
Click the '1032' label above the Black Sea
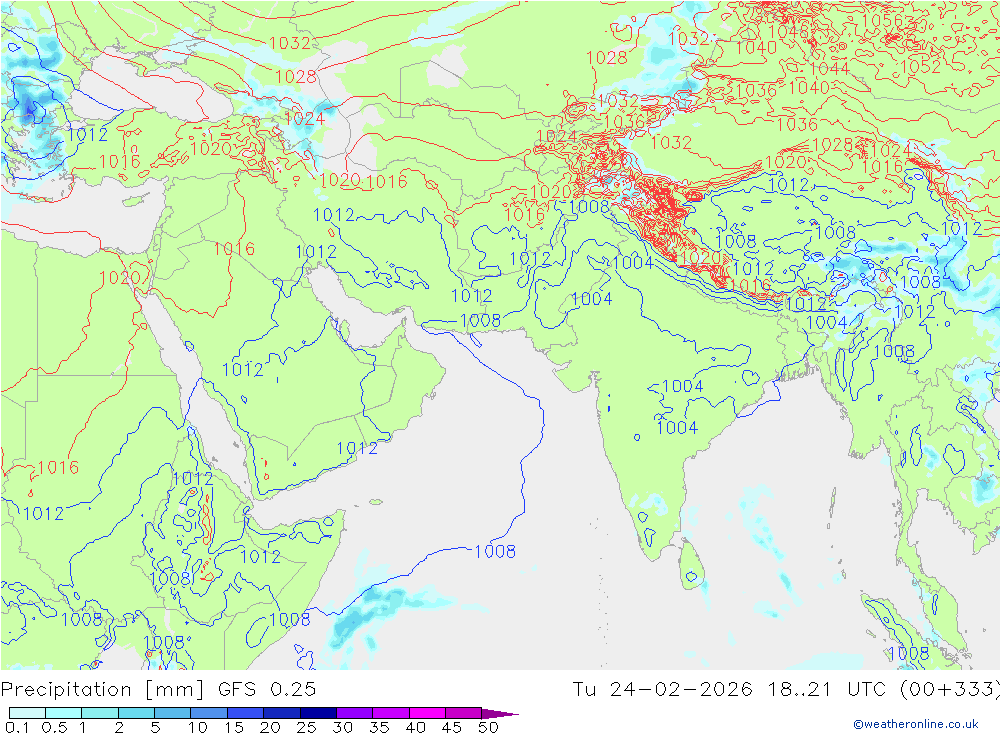290,43
